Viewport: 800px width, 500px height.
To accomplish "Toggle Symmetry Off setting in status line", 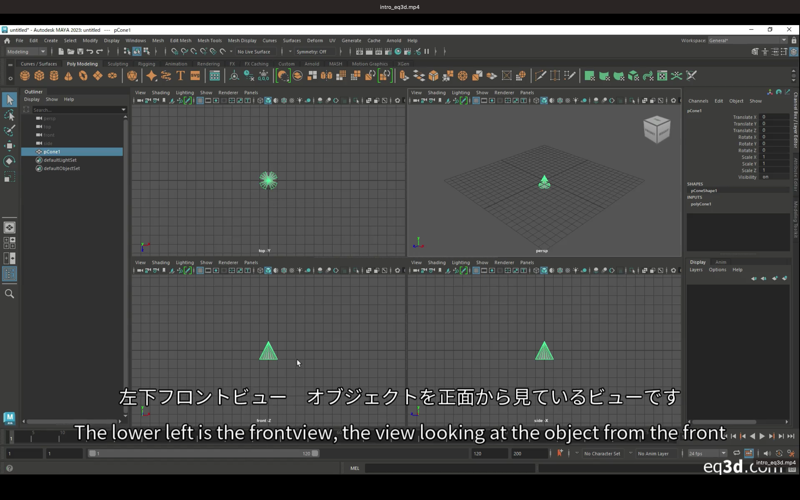I will pyautogui.click(x=312, y=51).
